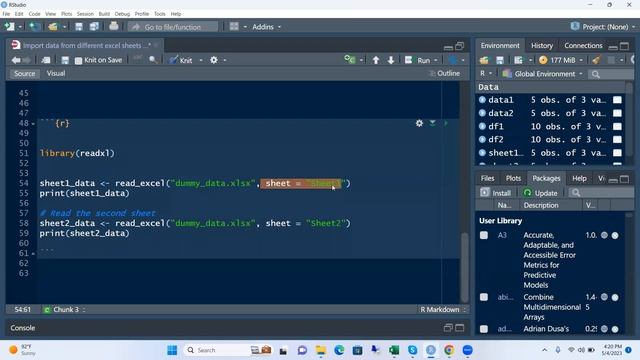Click the Show in new window icon
Image resolution: width=640 pixels, height=360 pixels.
click(x=46, y=60)
